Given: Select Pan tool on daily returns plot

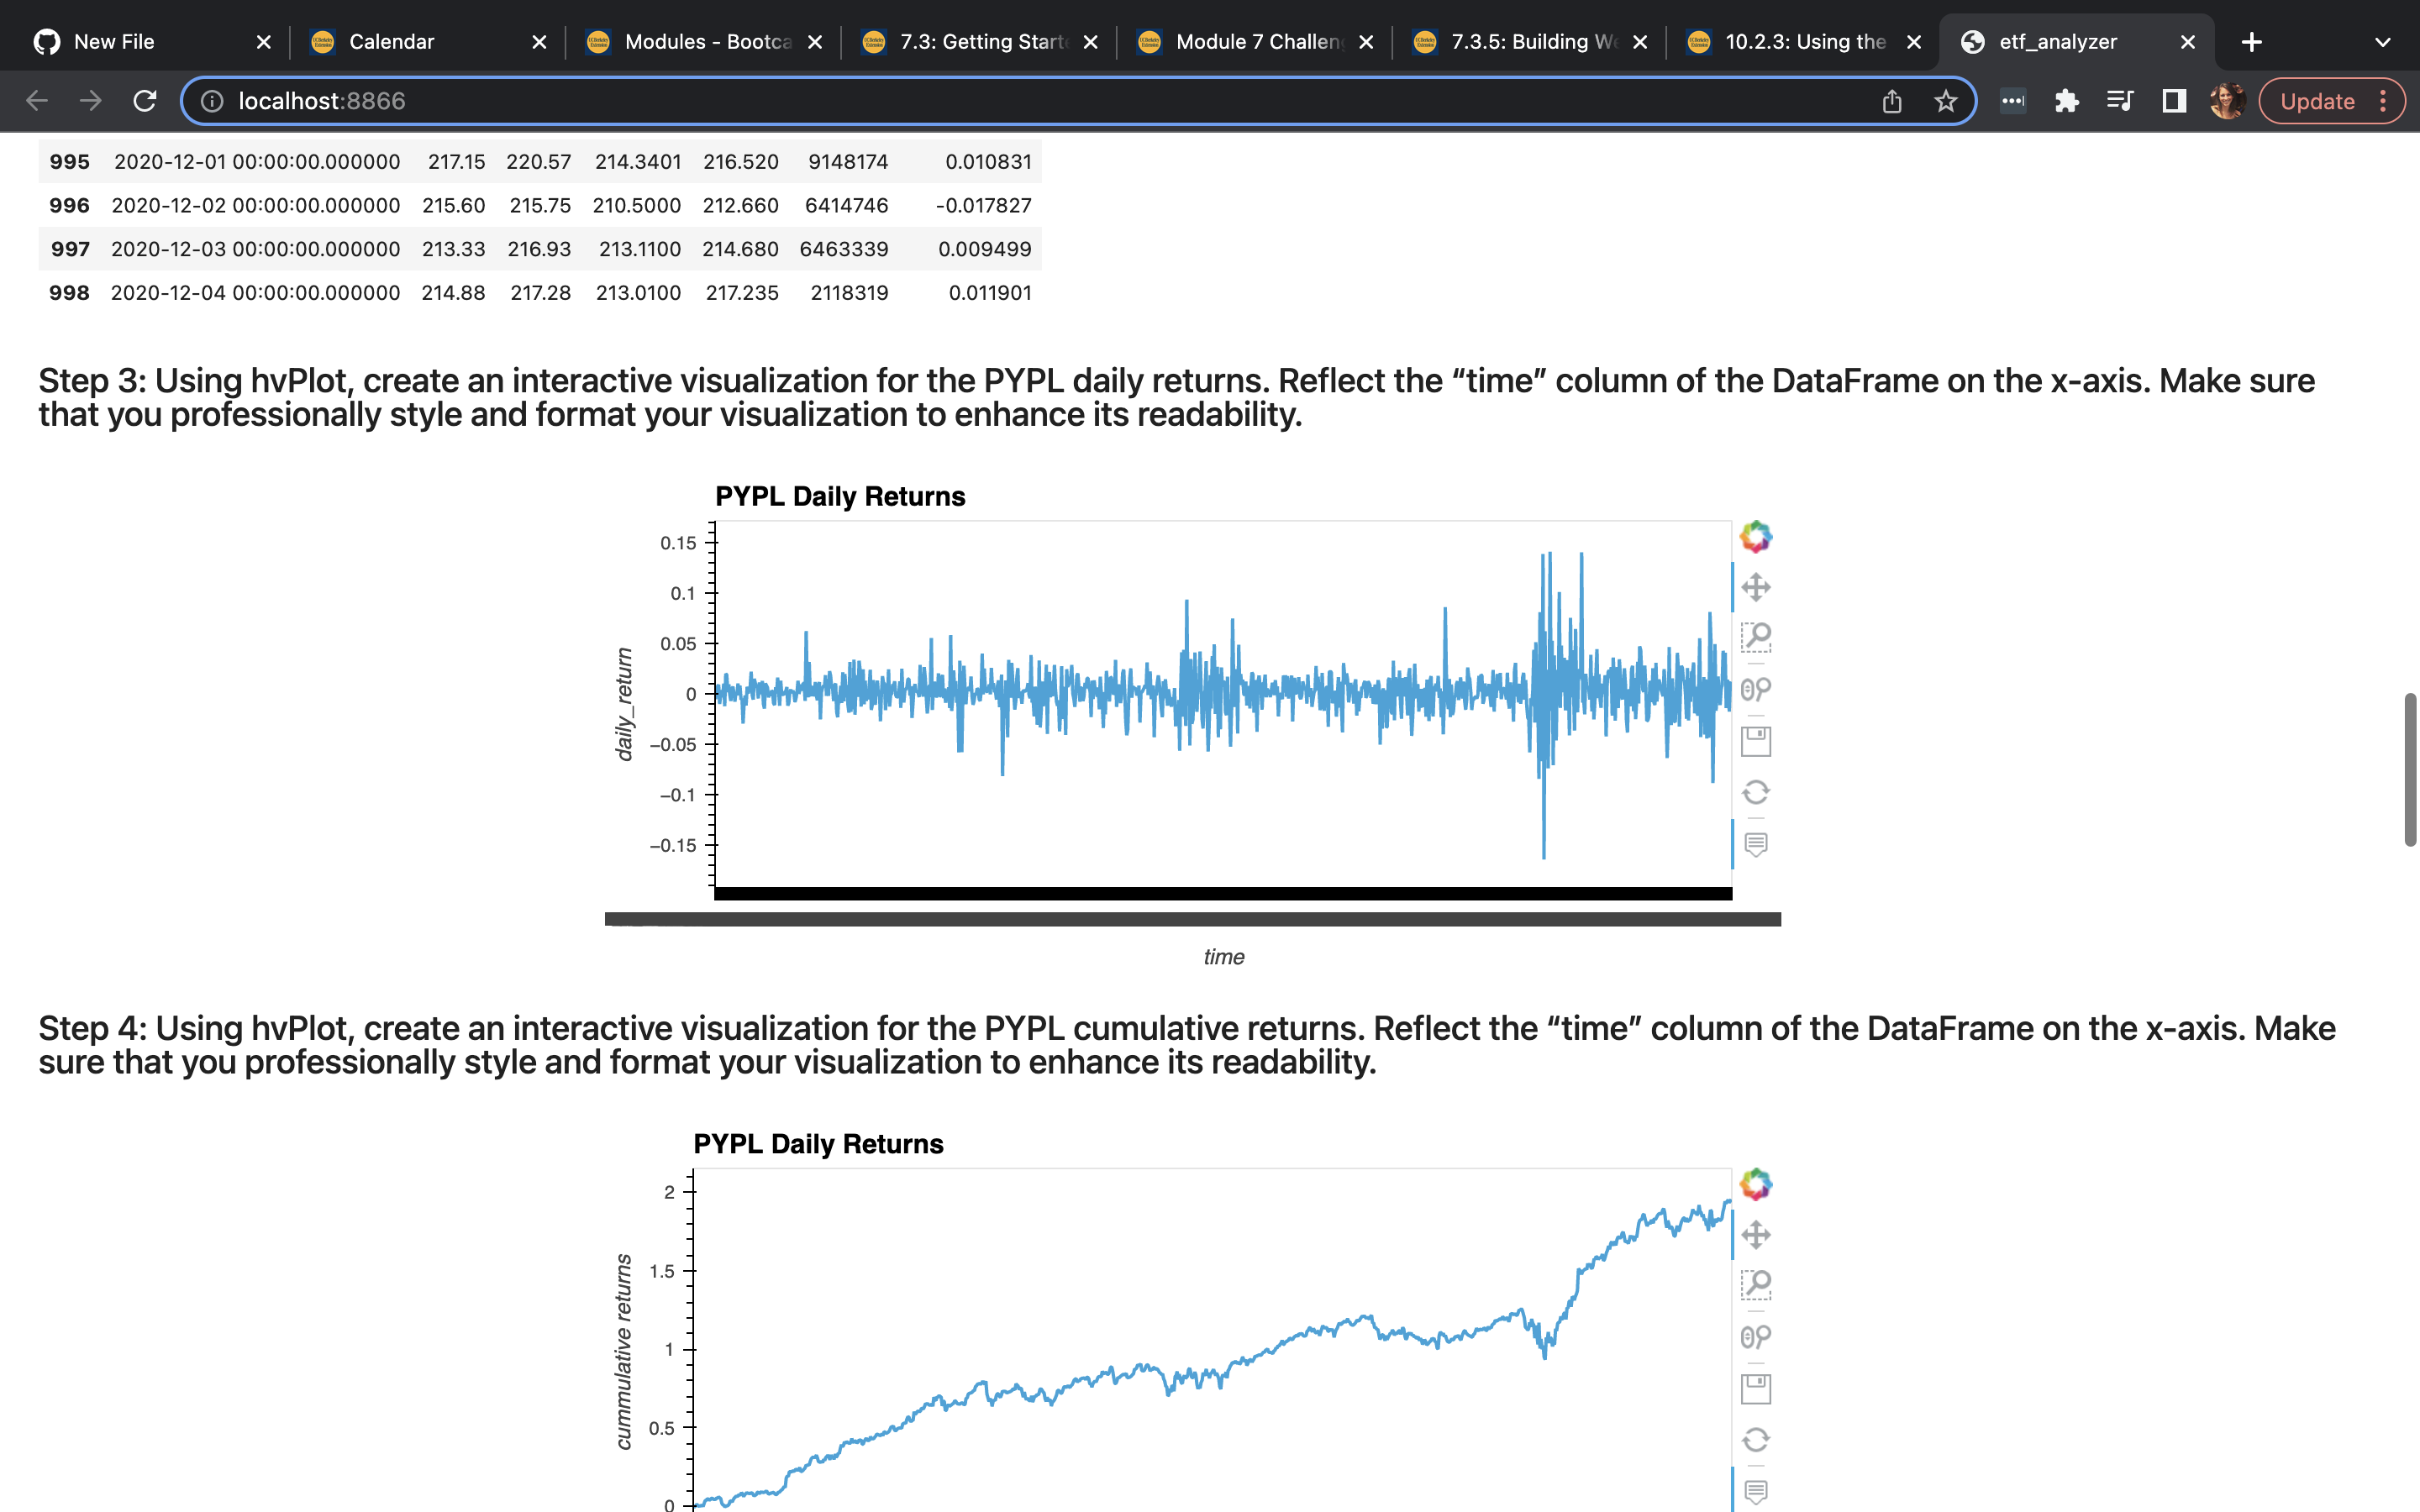Looking at the screenshot, I should [x=1755, y=587].
